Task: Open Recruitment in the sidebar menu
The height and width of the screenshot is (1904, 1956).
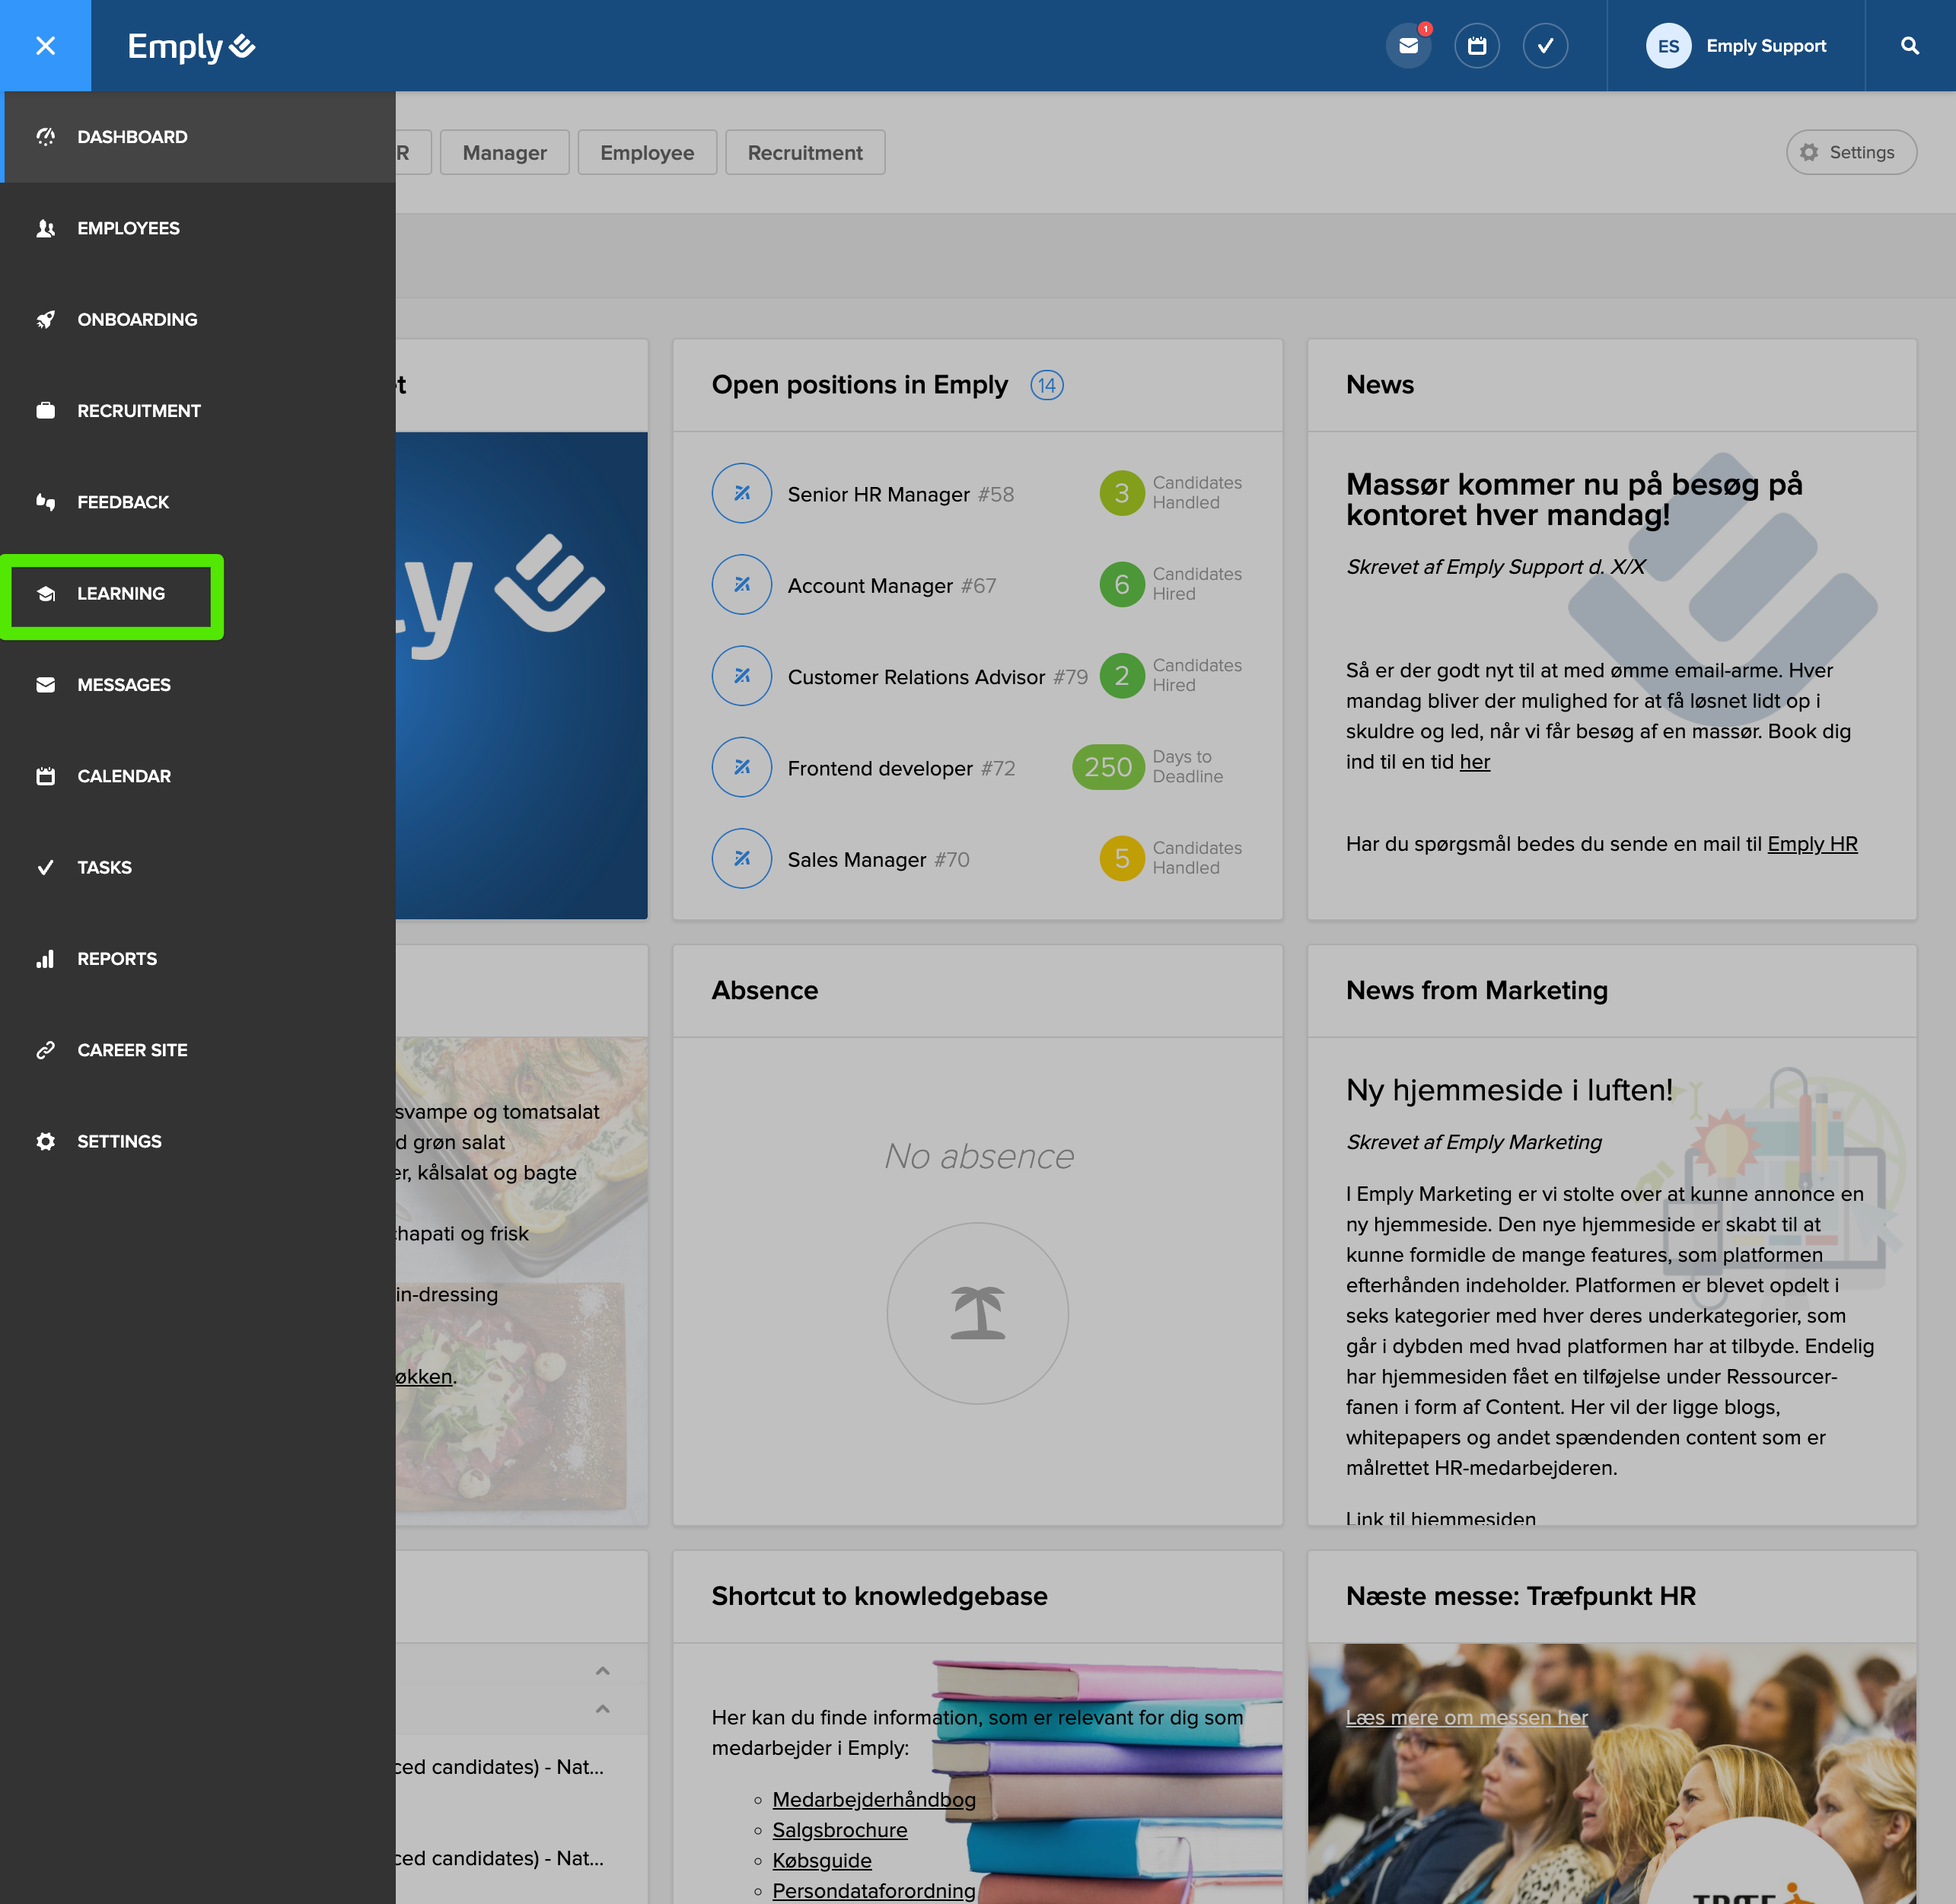Action: (x=138, y=411)
